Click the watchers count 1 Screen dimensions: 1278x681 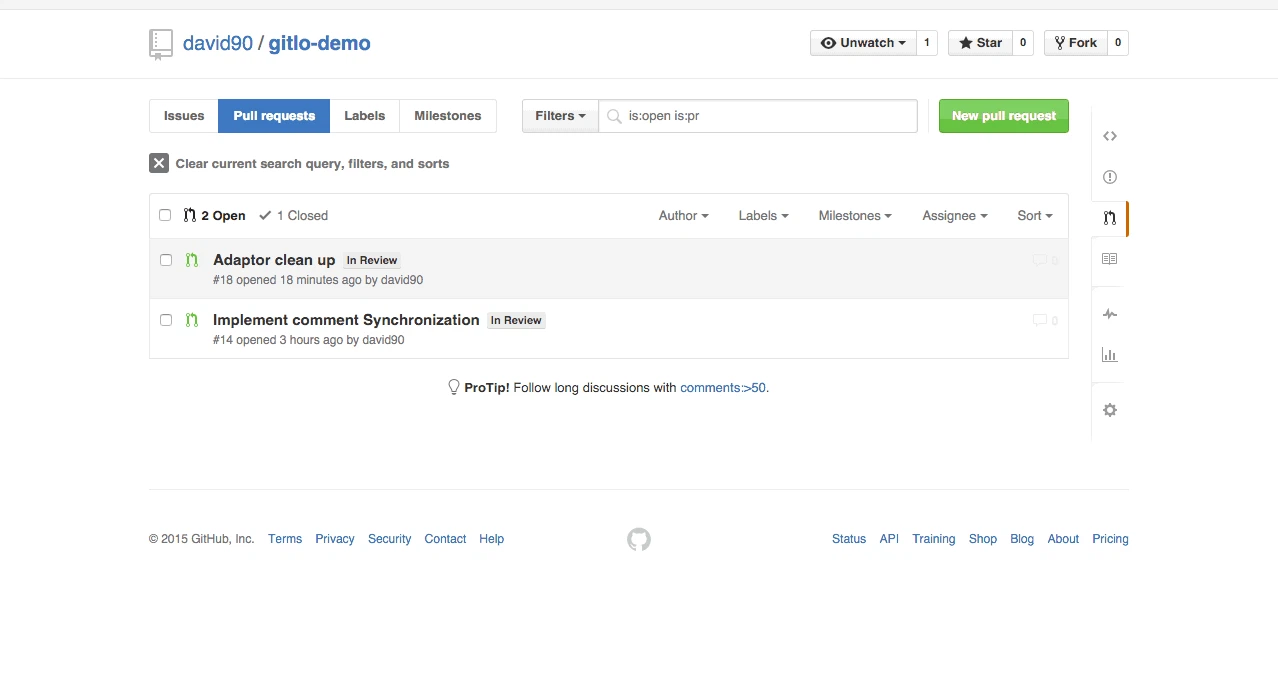(x=927, y=43)
